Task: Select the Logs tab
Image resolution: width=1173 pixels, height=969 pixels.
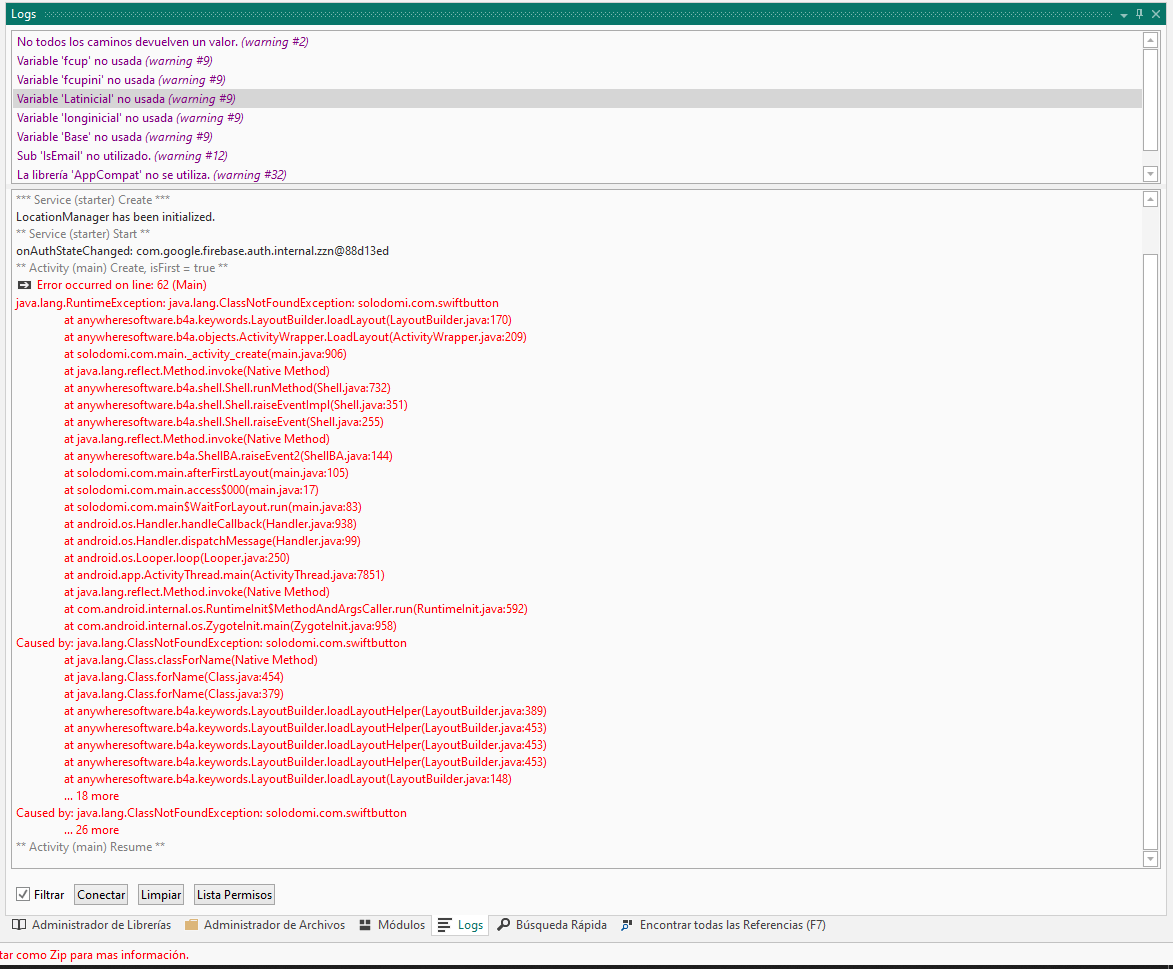Action: pyautogui.click(x=460, y=925)
